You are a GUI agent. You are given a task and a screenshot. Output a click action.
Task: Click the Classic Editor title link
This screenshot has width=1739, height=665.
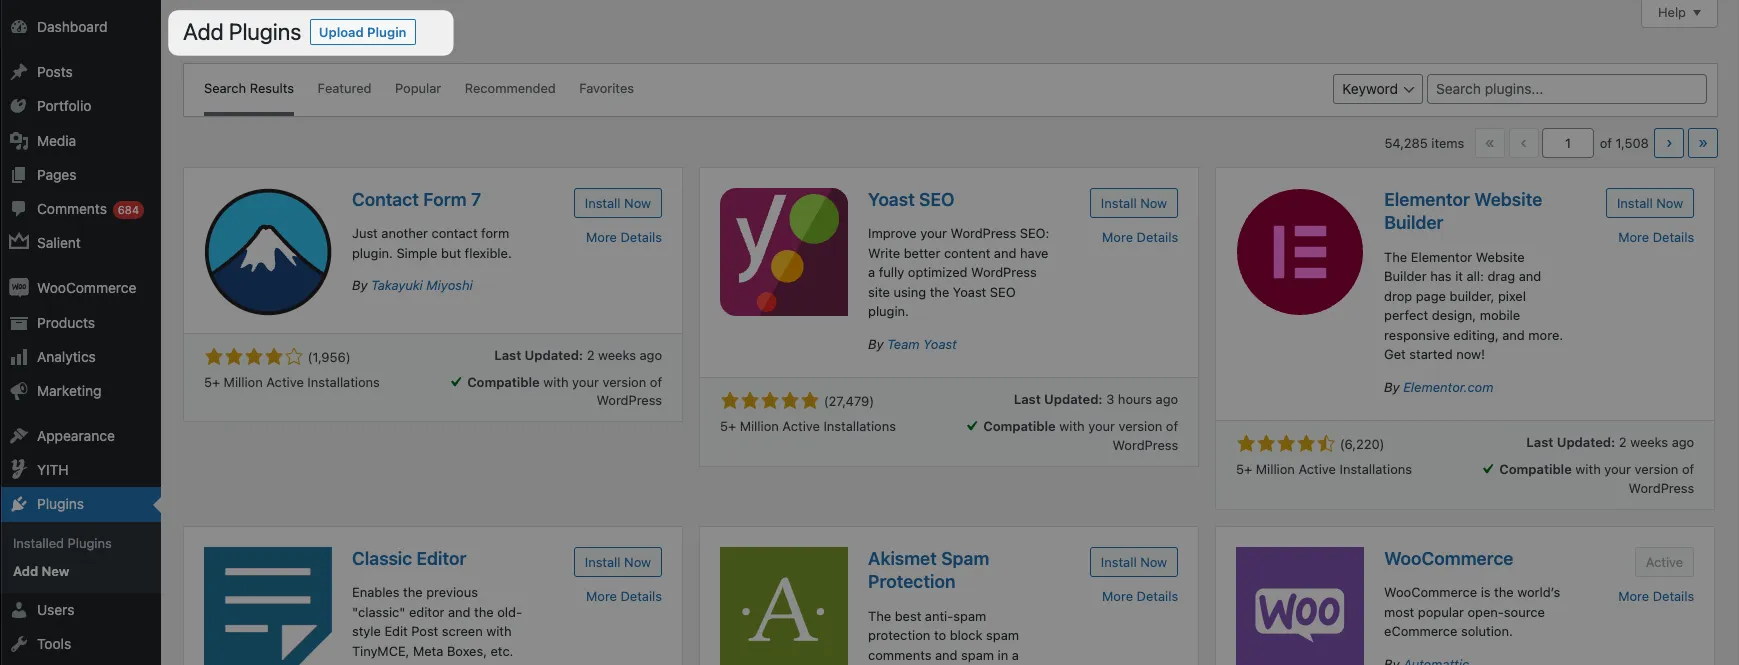tap(409, 559)
